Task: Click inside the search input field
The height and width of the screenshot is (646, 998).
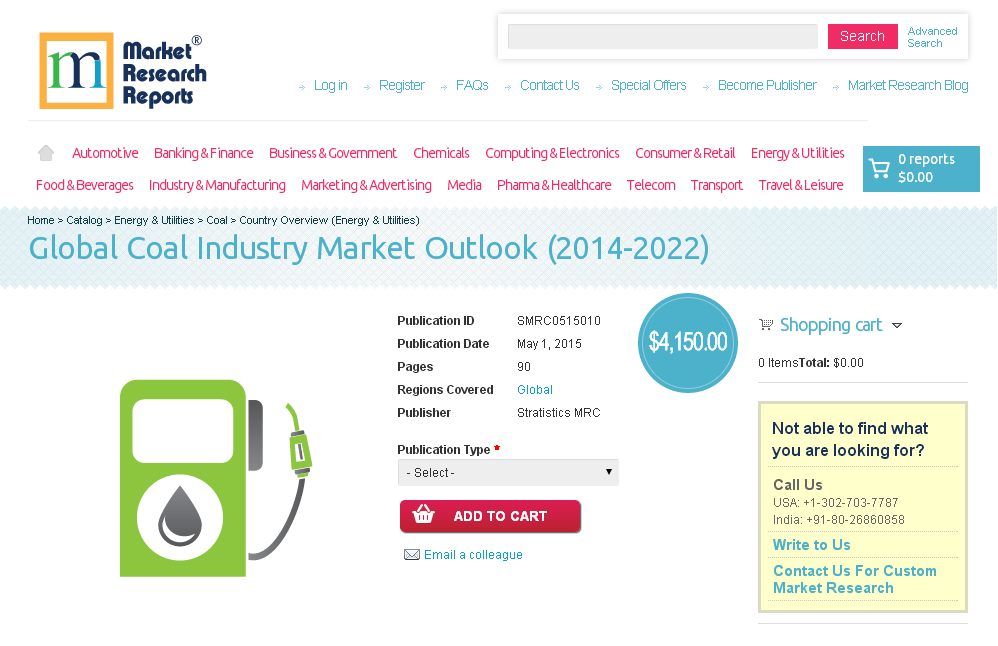Action: [662, 36]
